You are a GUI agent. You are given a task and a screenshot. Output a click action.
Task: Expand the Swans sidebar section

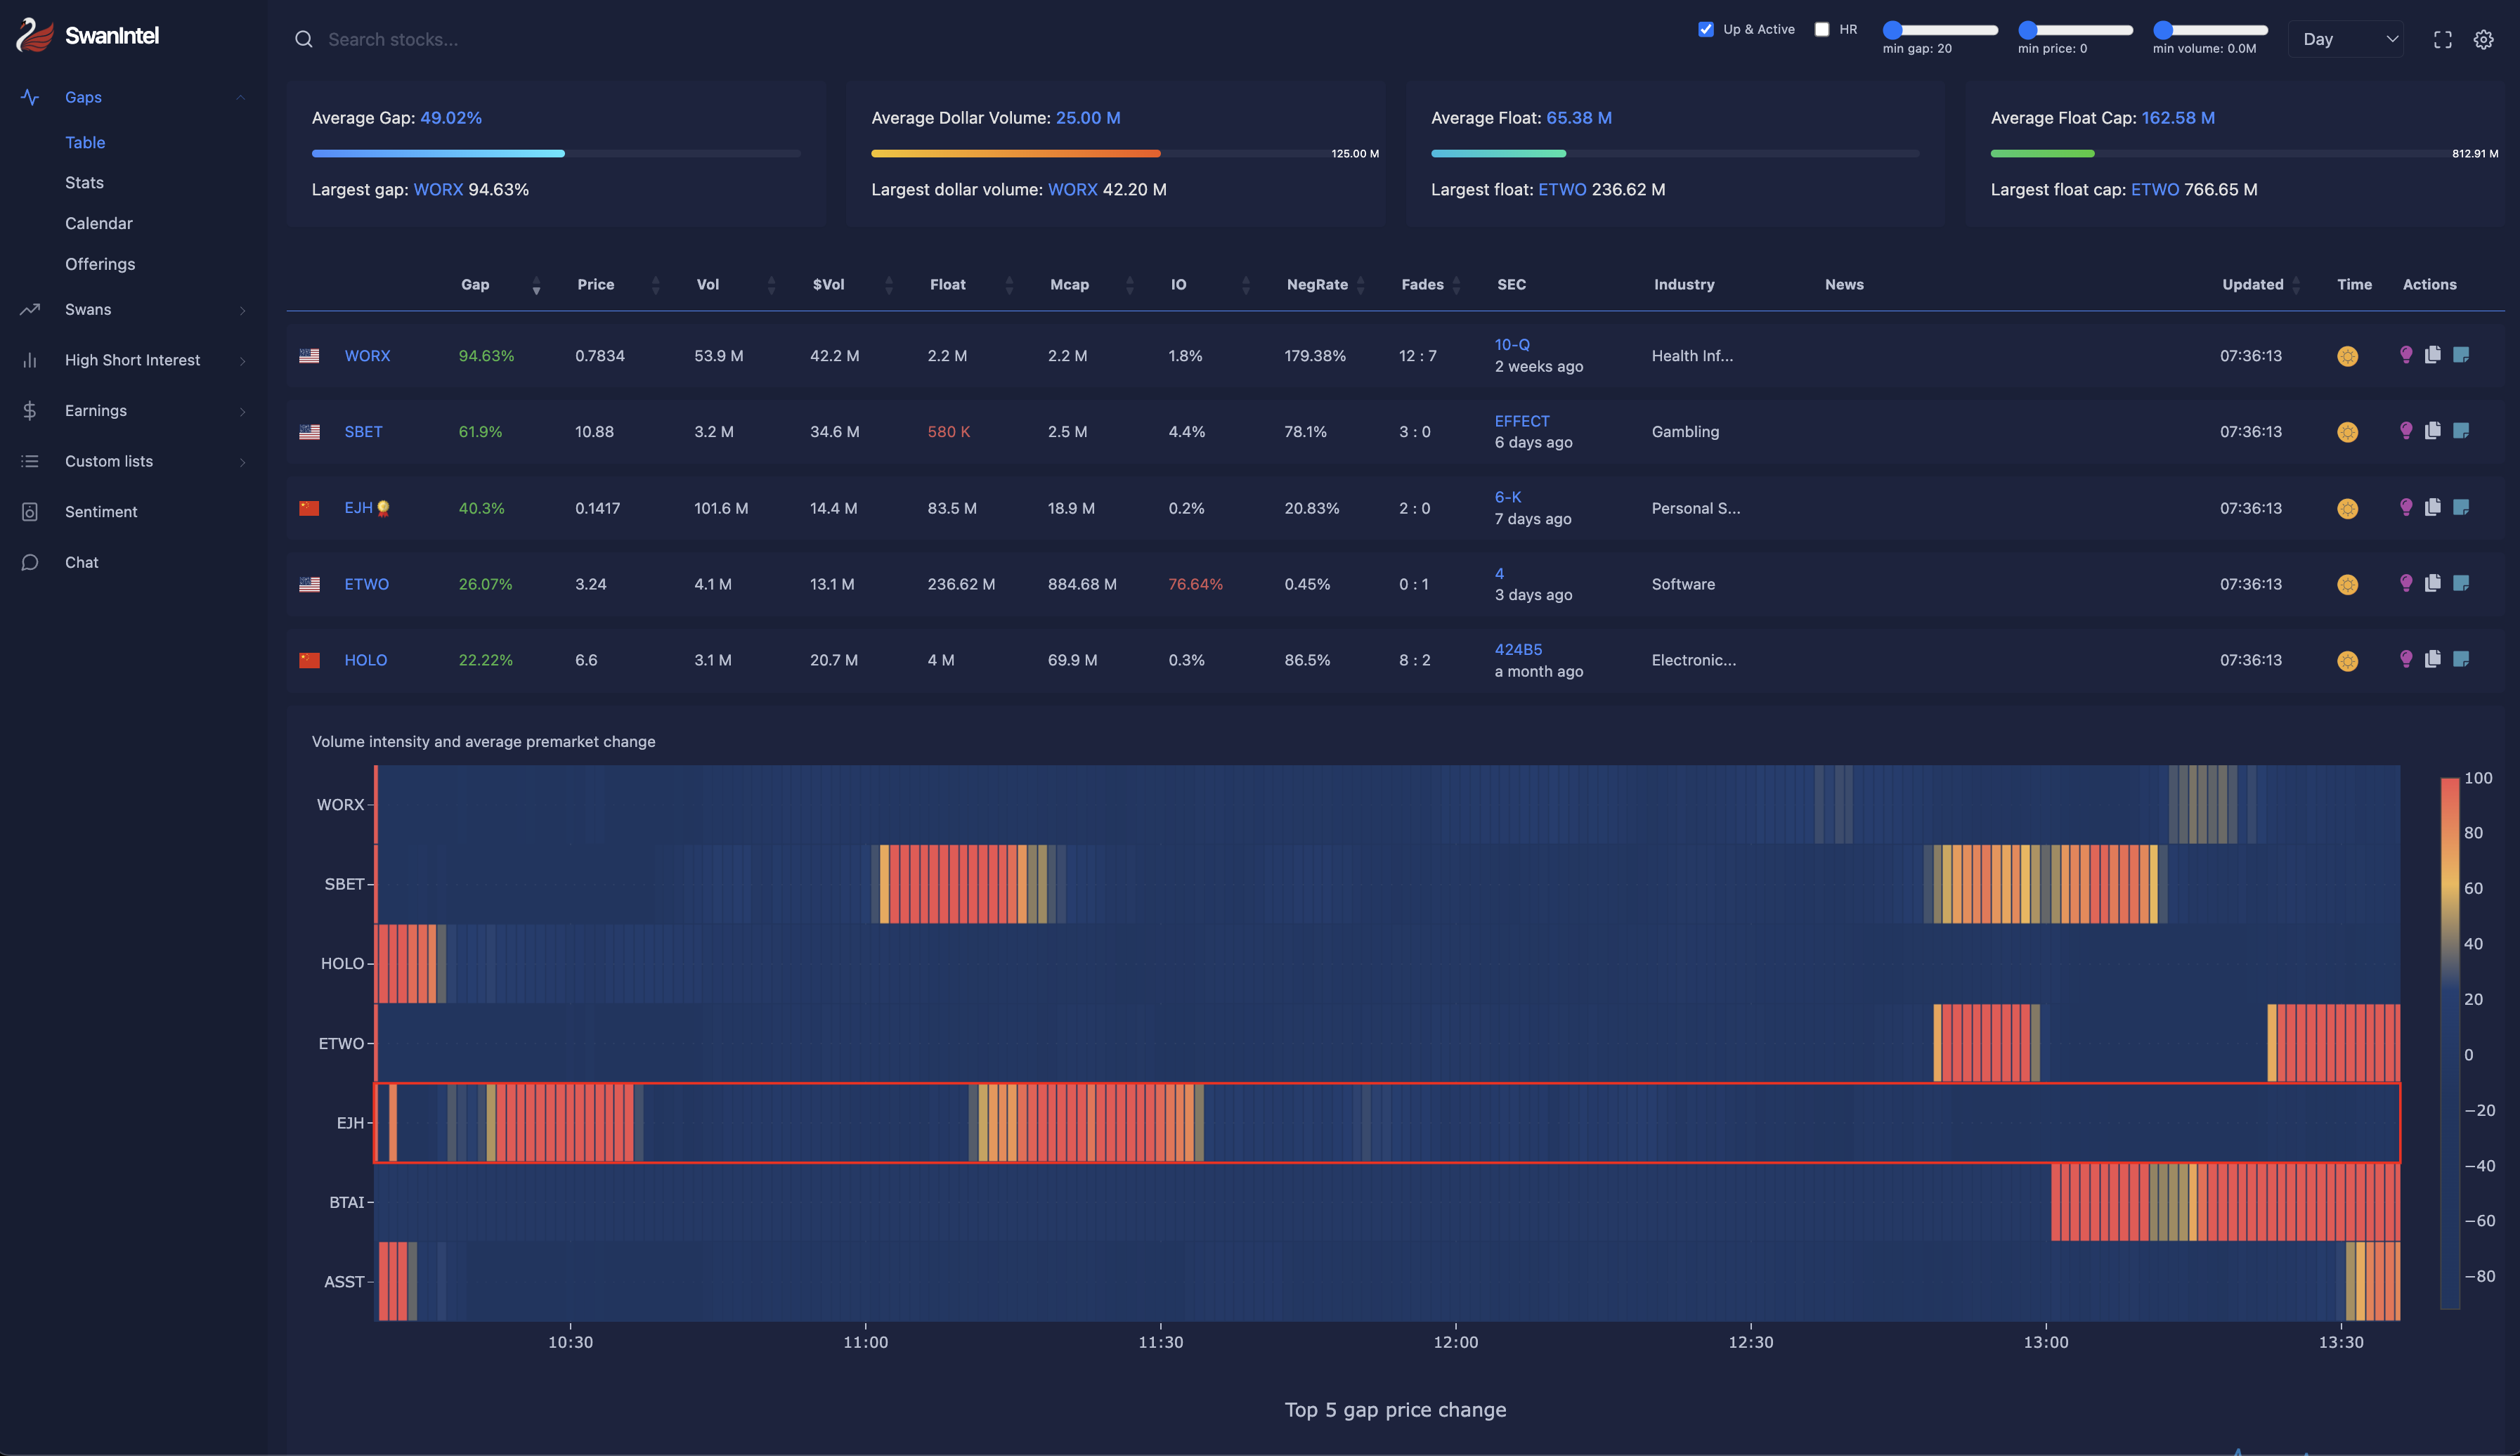tap(242, 310)
